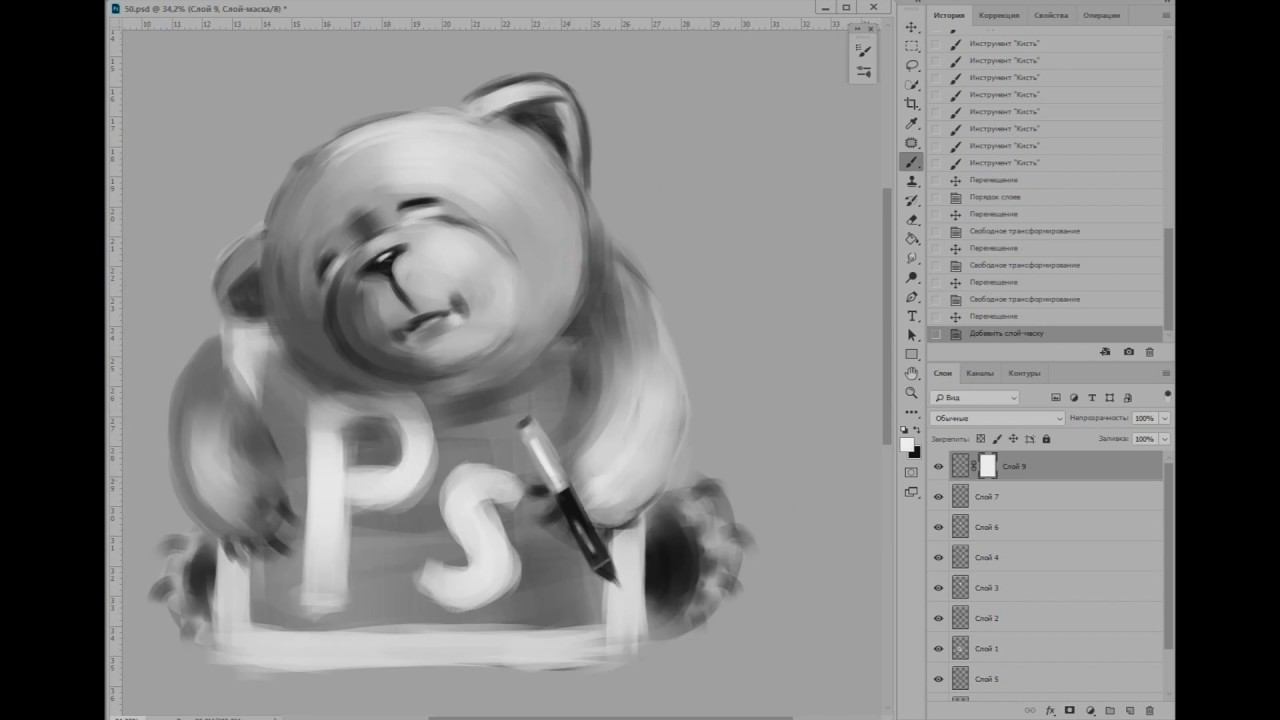Open Непрозрачность opacity dropdown arrow
1280x720 pixels.
[1165, 418]
